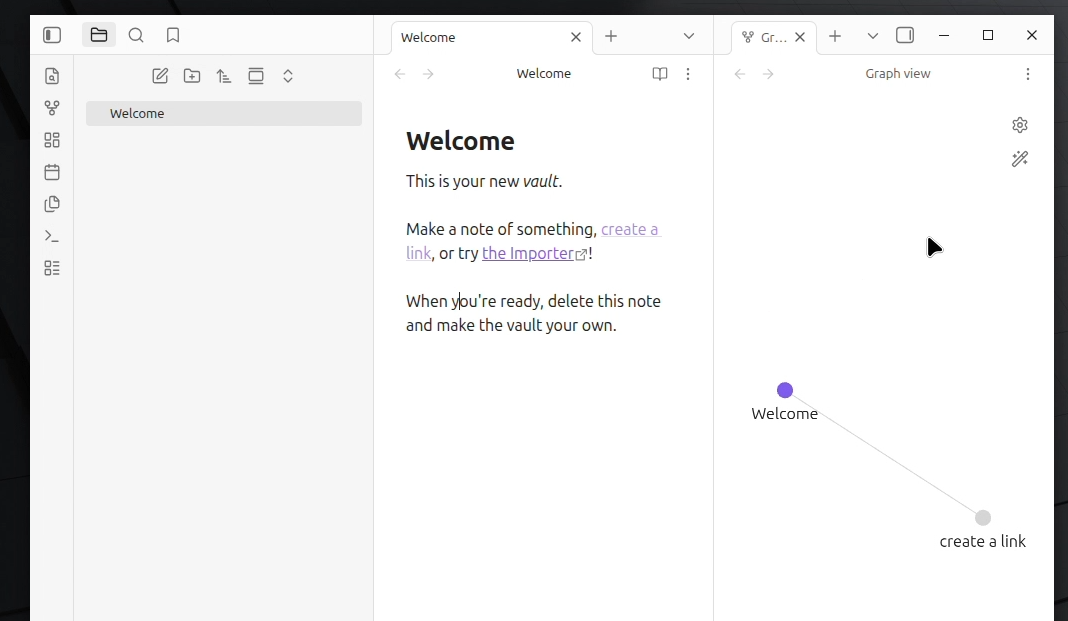Switch to the search tab in sidebar
Screen dimensions: 1068x621
pyautogui.click(x=136, y=36)
